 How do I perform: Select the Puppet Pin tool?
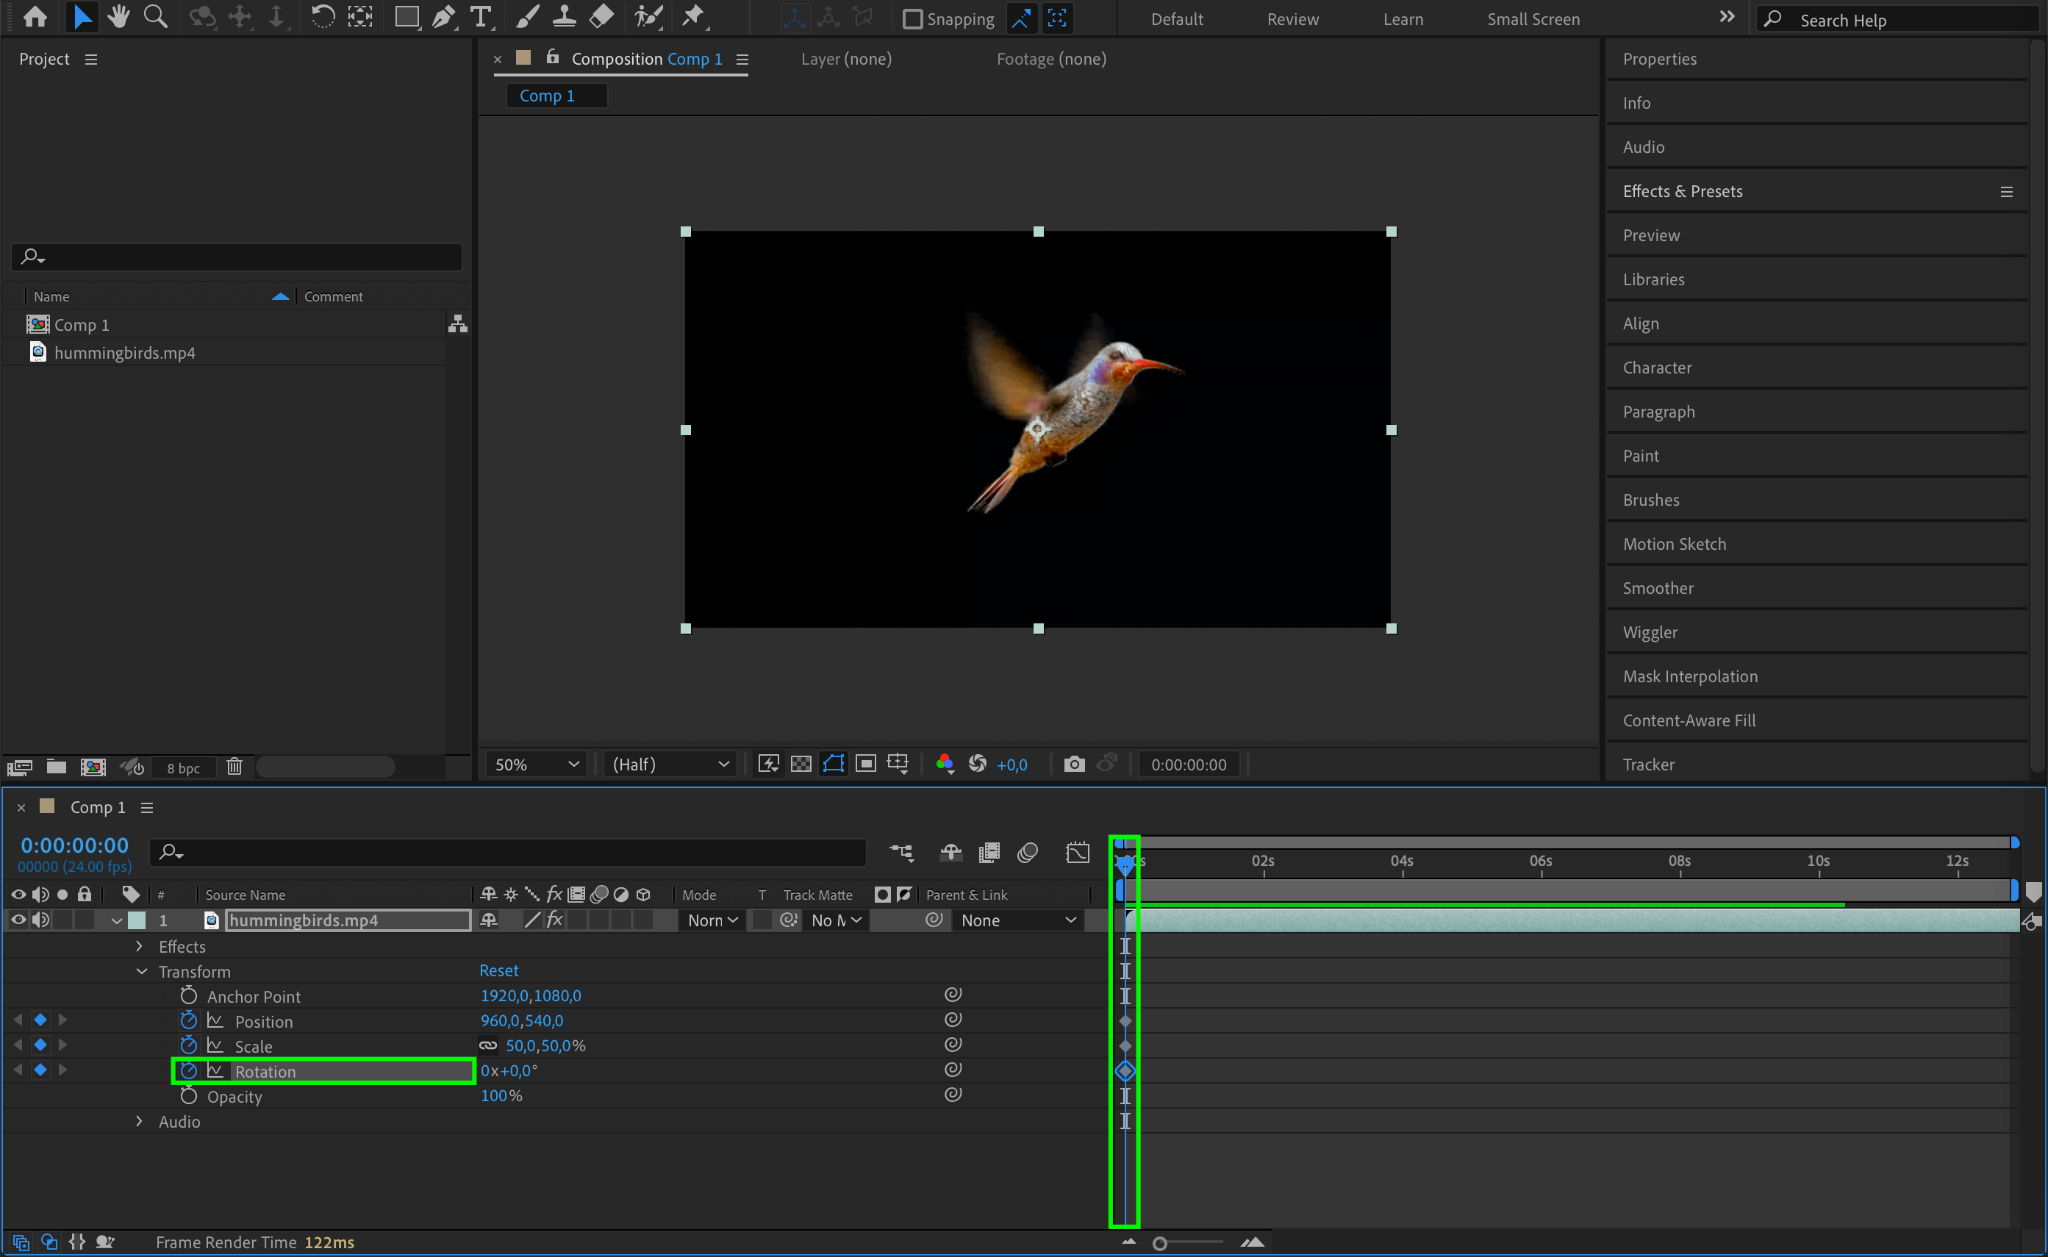click(x=692, y=17)
